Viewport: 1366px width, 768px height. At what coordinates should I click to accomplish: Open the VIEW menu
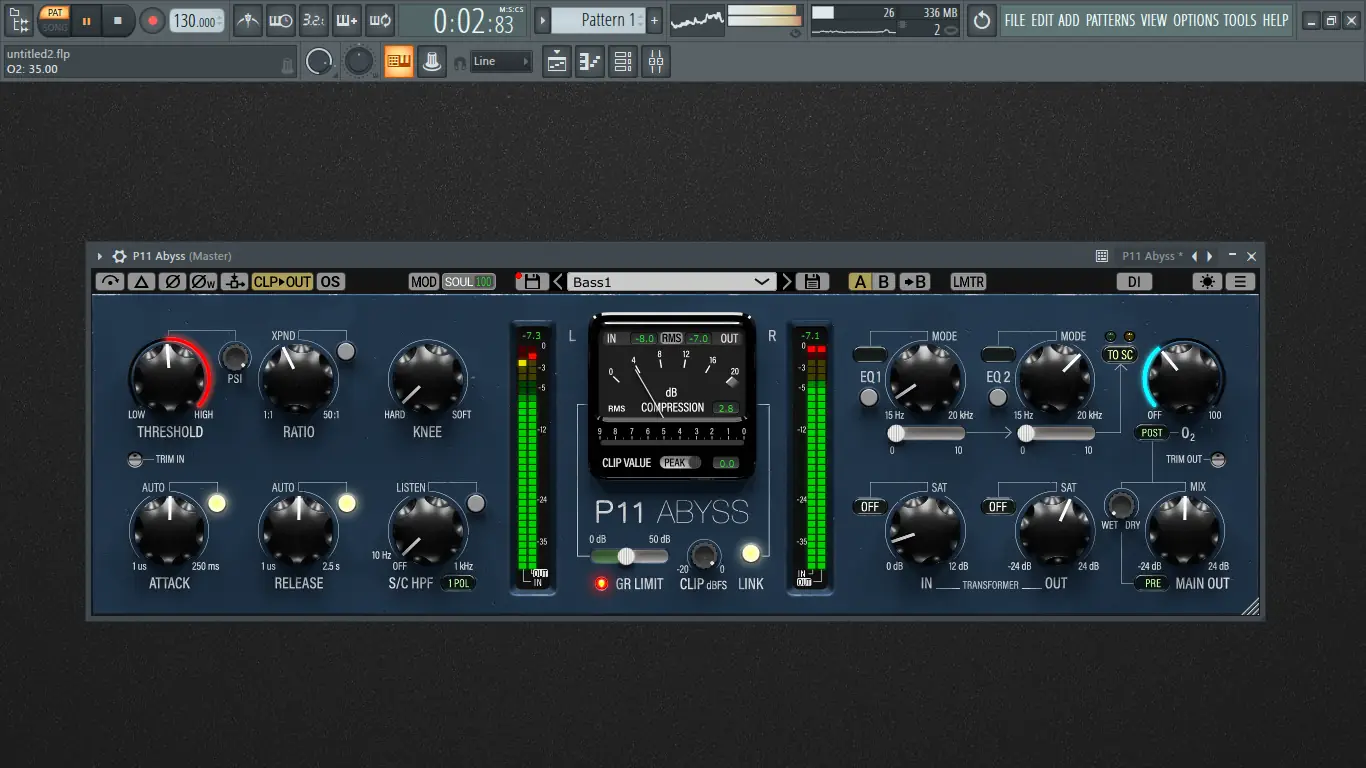1154,20
